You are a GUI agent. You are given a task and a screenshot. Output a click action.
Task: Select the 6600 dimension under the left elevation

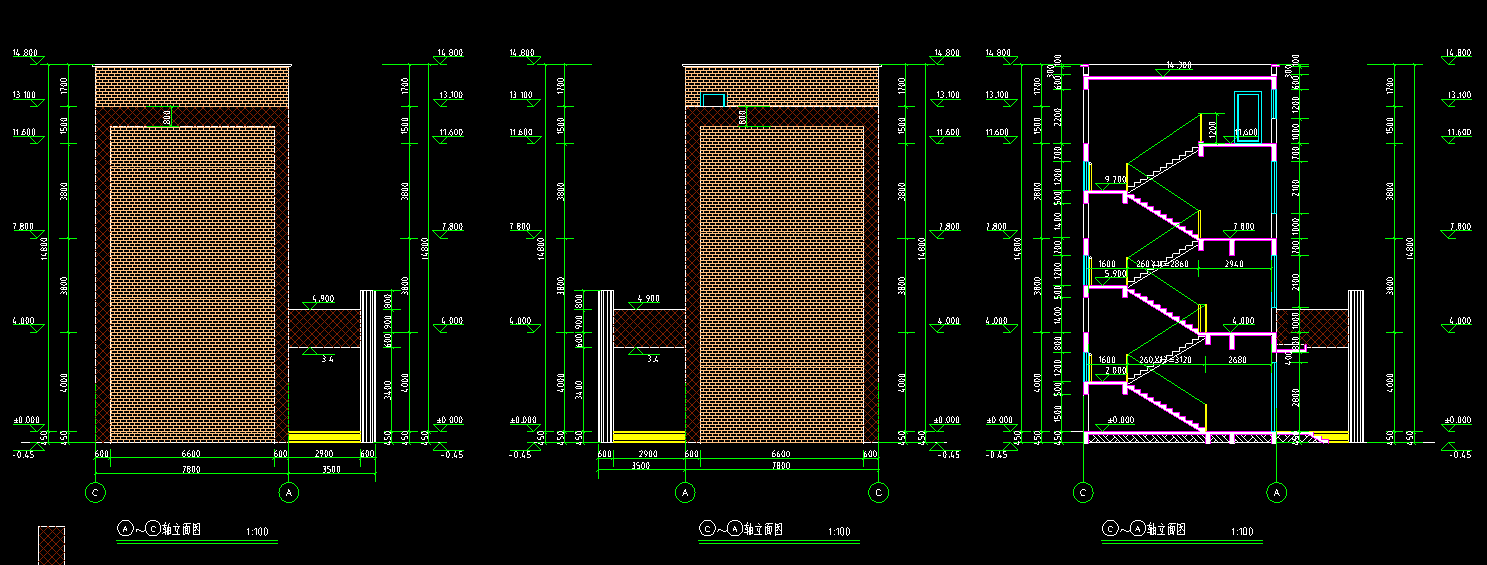tap(190, 454)
